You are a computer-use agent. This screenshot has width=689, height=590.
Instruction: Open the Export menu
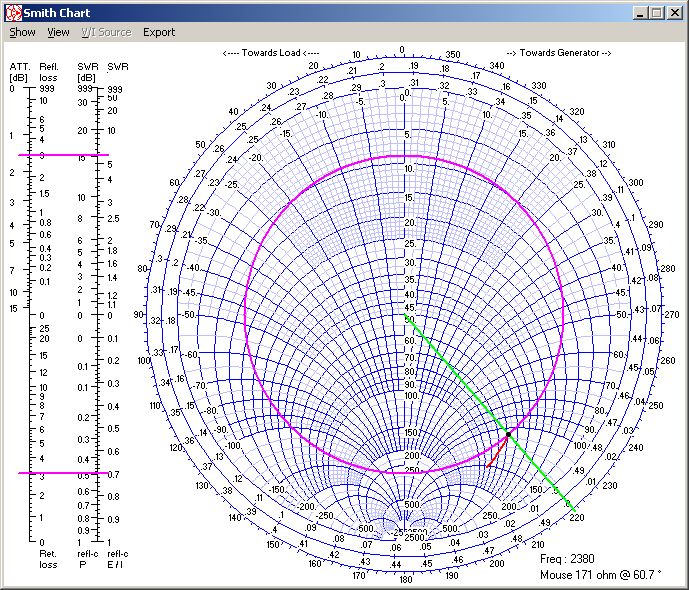point(159,32)
